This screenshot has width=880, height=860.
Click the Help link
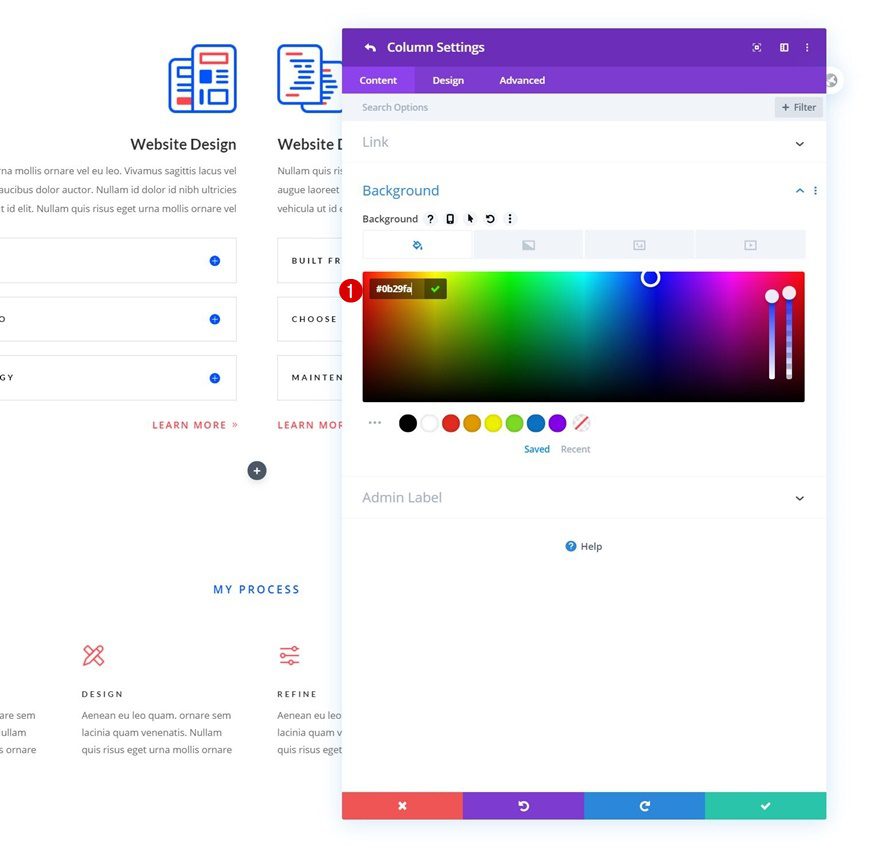point(584,546)
